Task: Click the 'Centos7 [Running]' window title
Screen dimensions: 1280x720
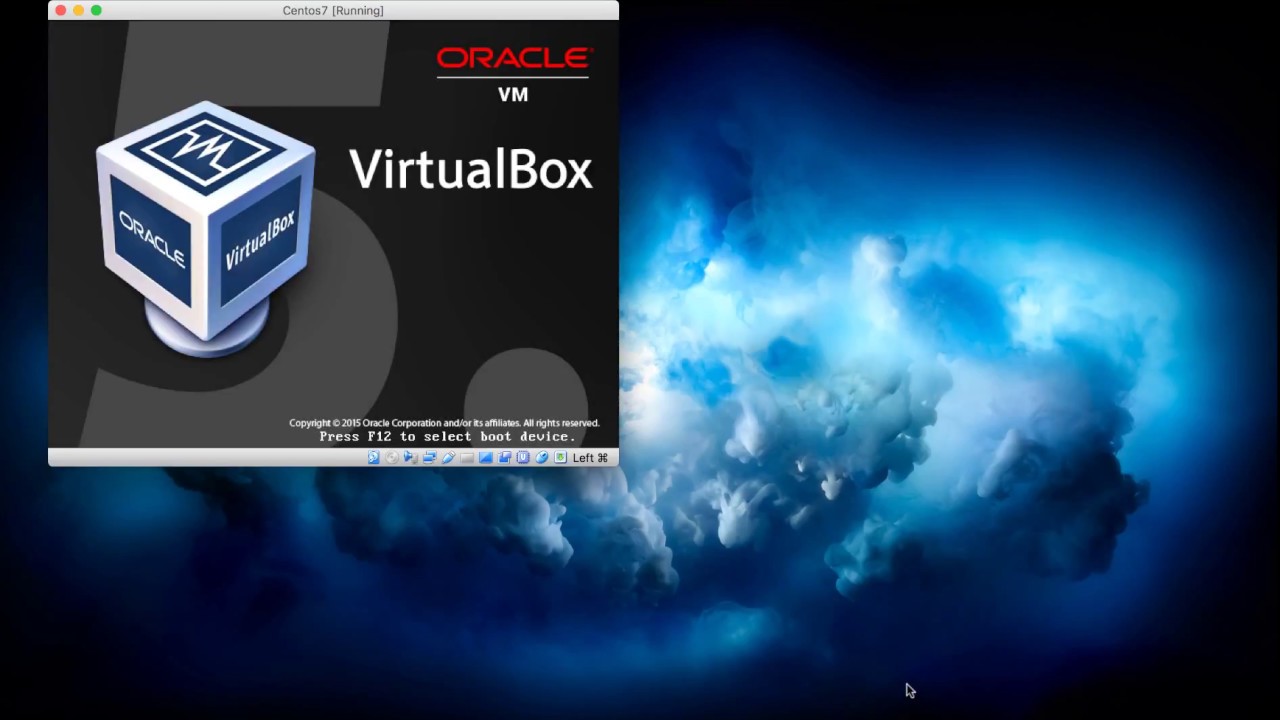Action: pyautogui.click(x=333, y=10)
